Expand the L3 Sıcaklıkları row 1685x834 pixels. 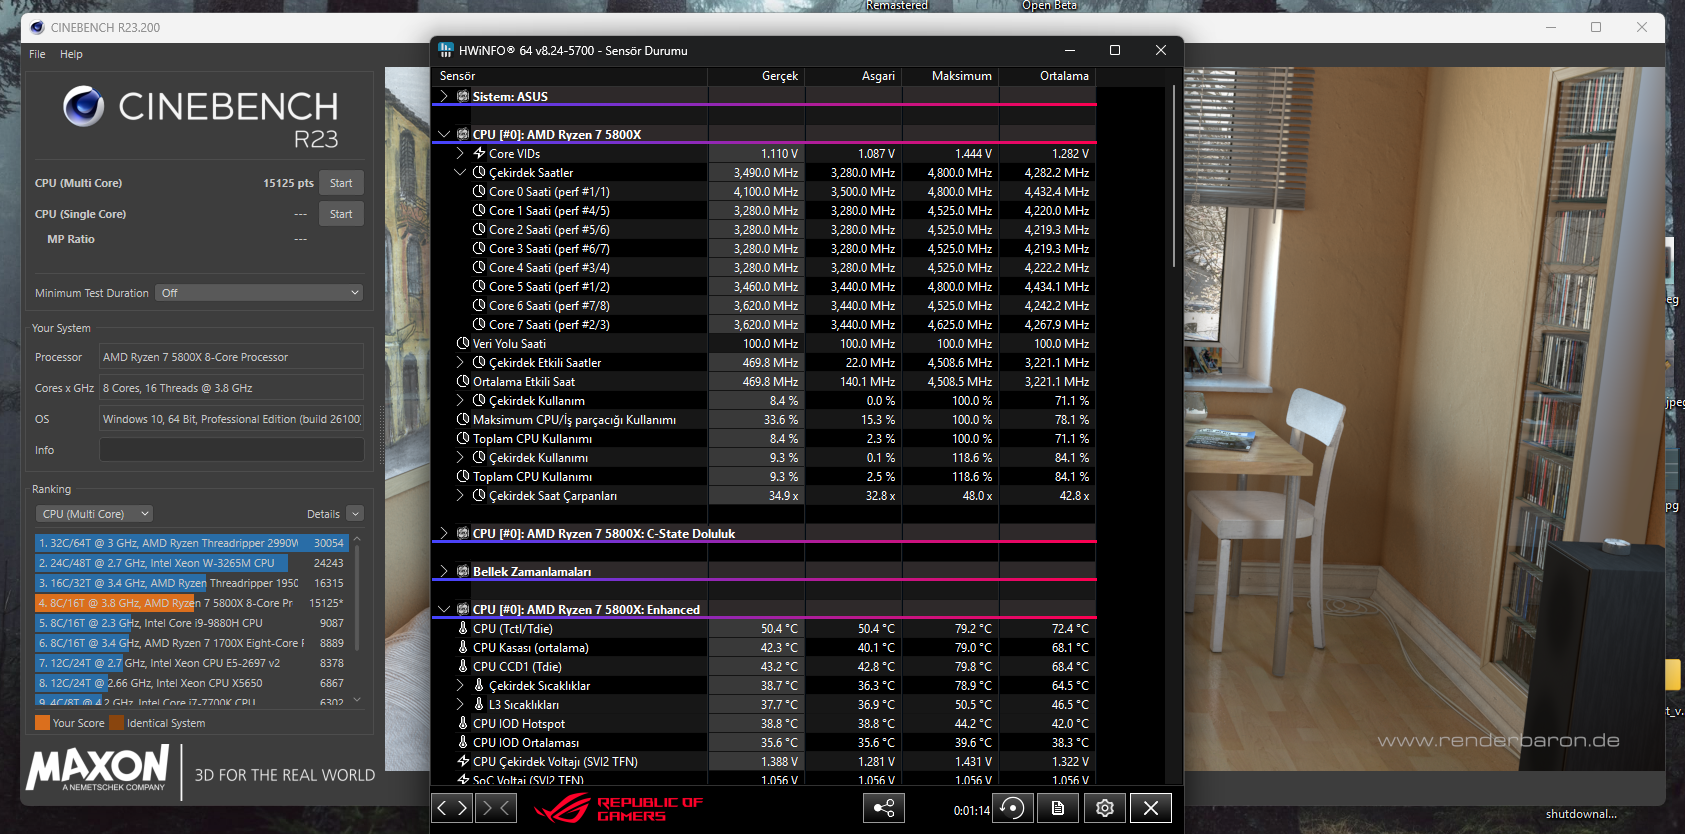coord(460,704)
